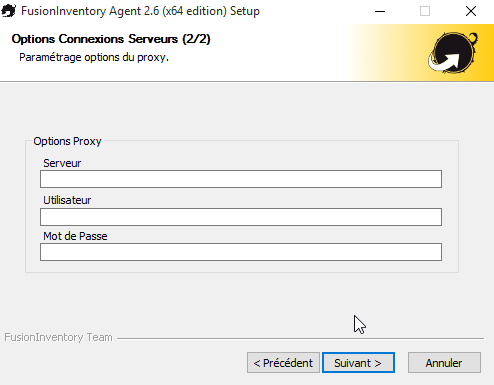
Task: Go back with the Précédent button
Action: coord(283,363)
